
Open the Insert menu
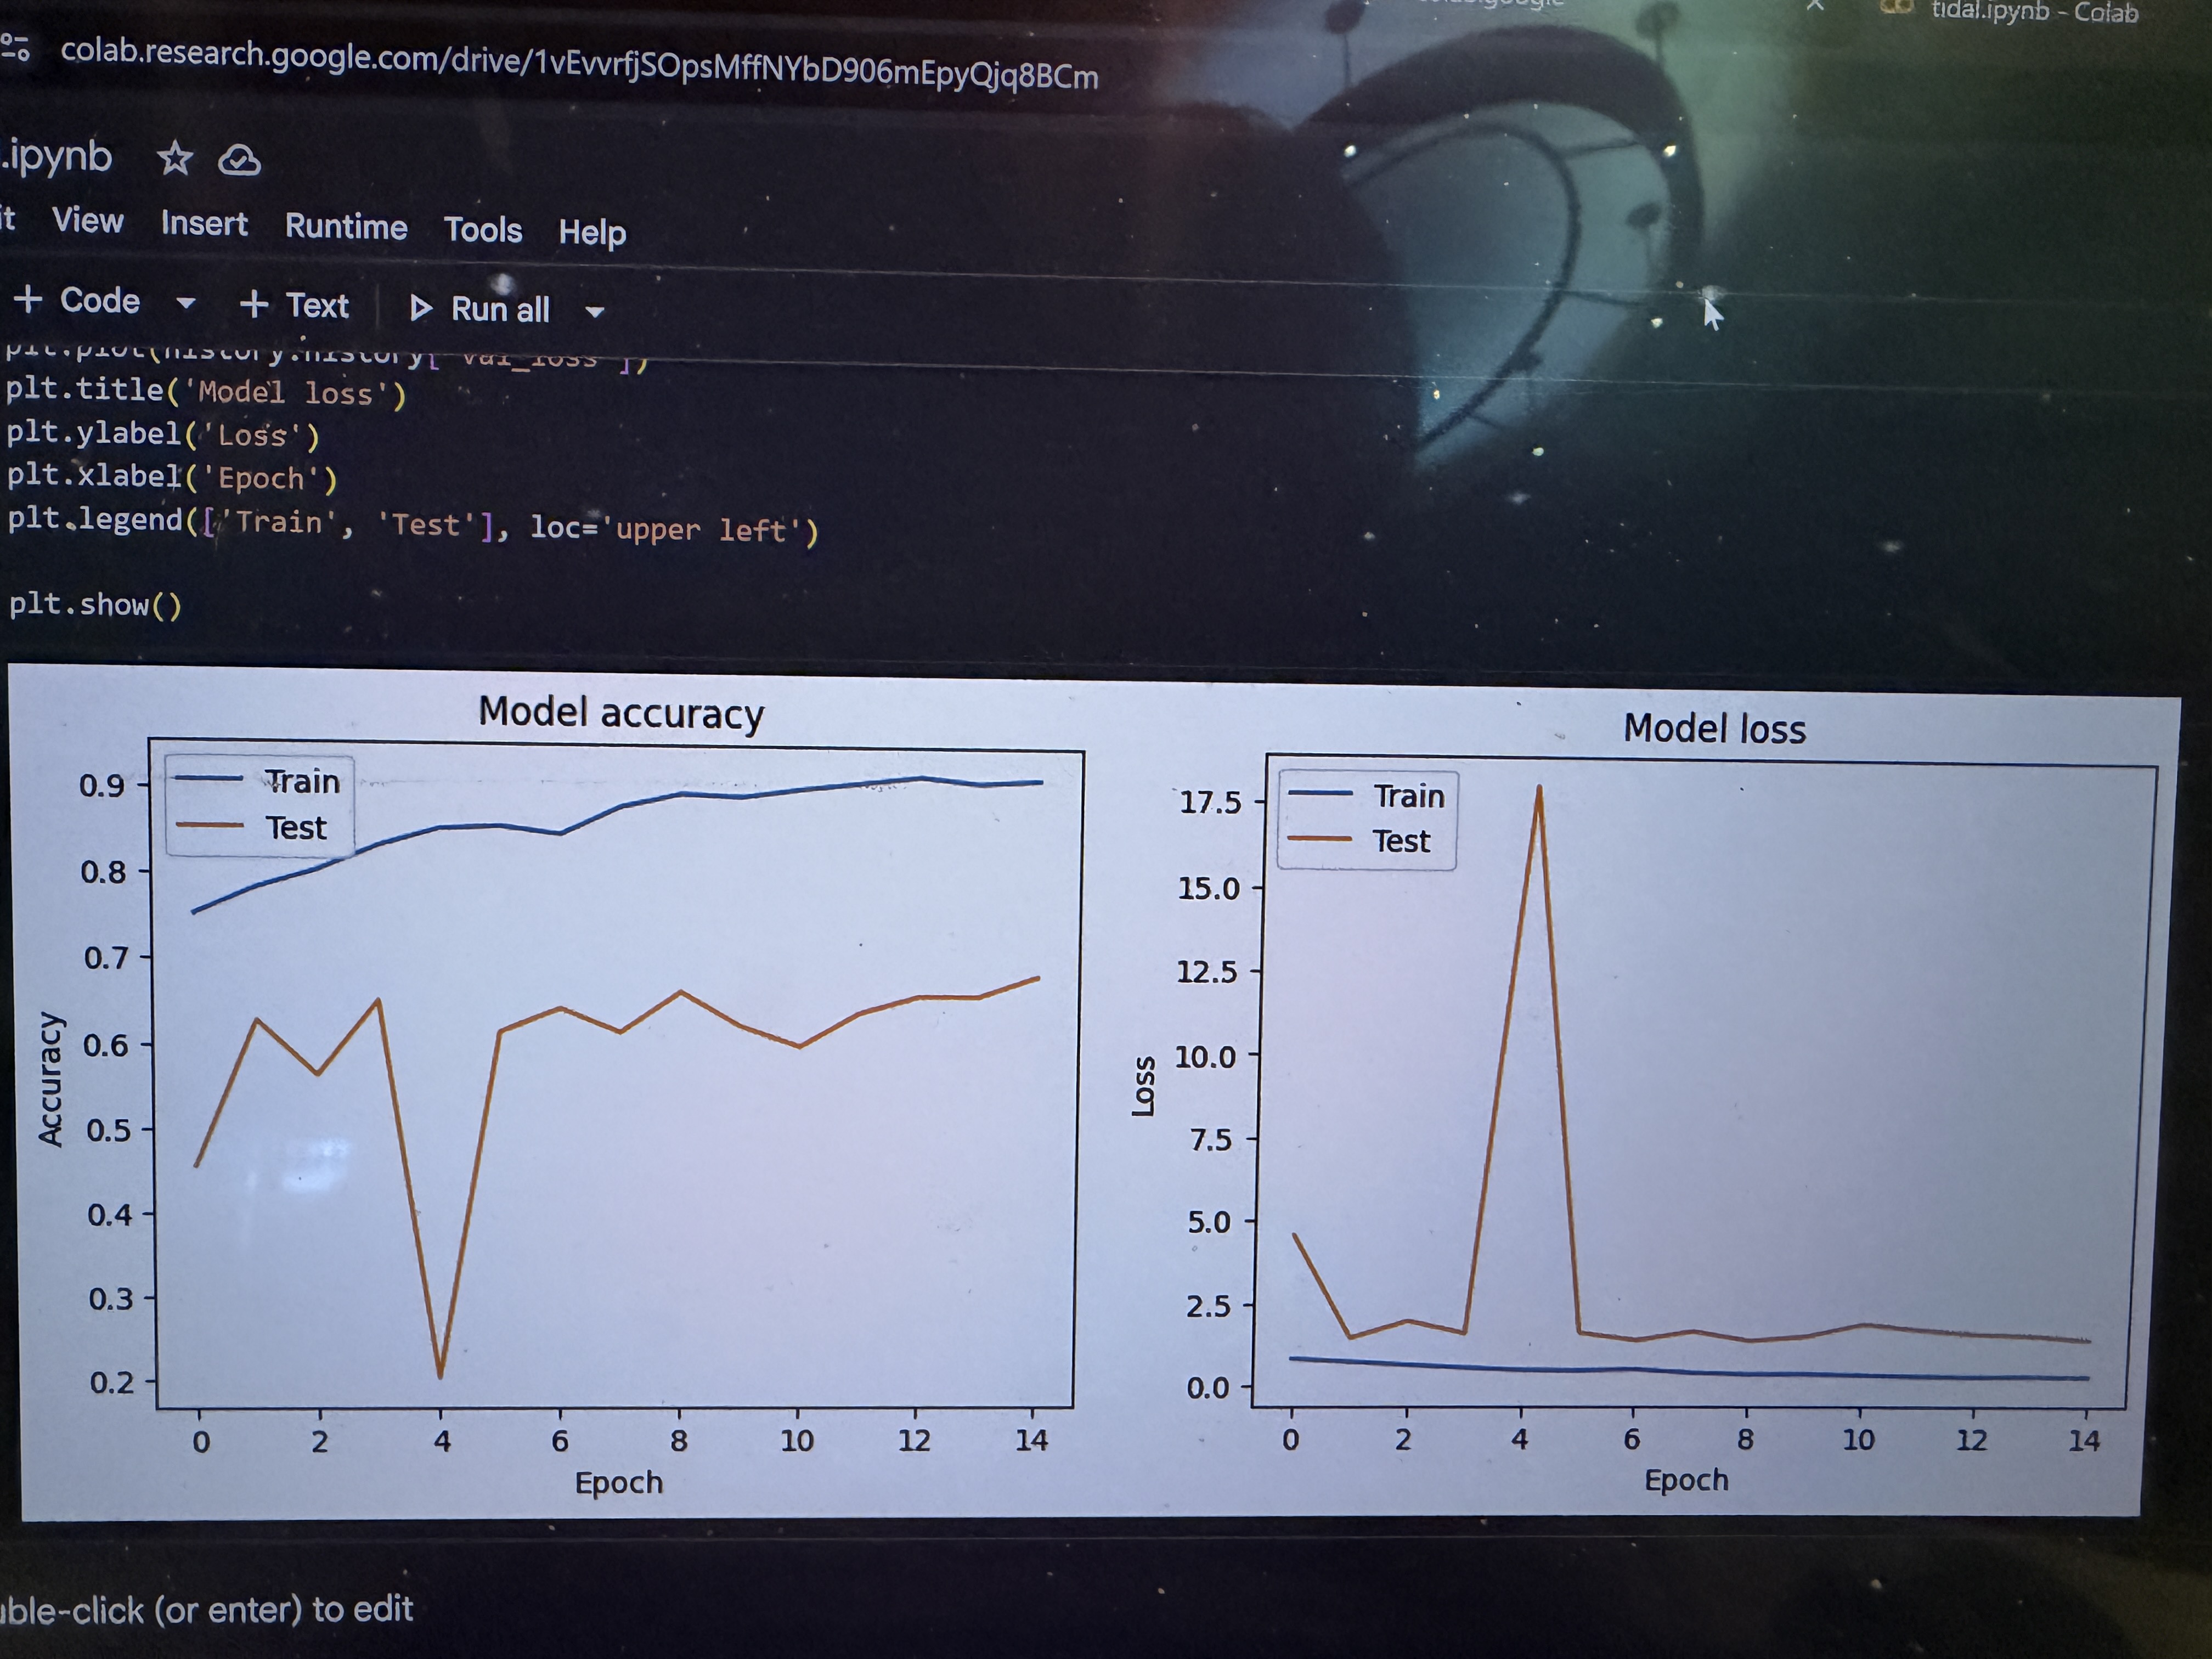[x=204, y=223]
